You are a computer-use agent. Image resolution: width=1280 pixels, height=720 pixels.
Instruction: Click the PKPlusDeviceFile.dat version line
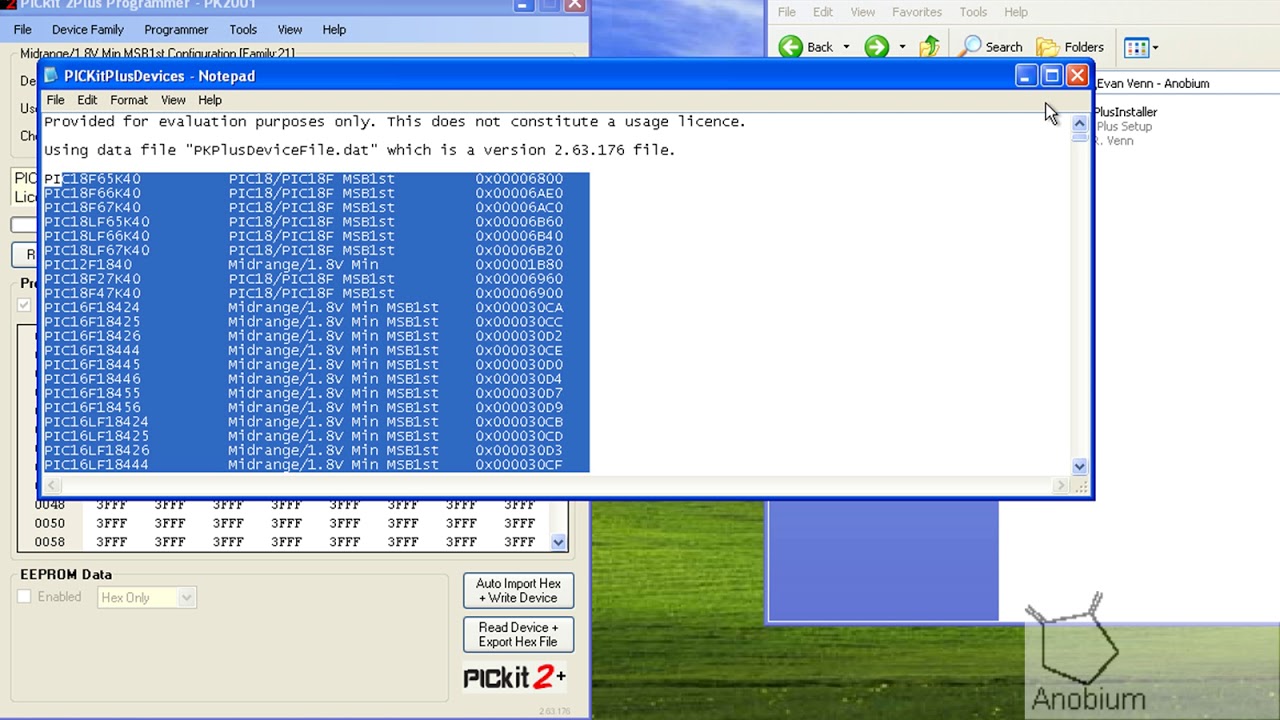click(x=360, y=150)
